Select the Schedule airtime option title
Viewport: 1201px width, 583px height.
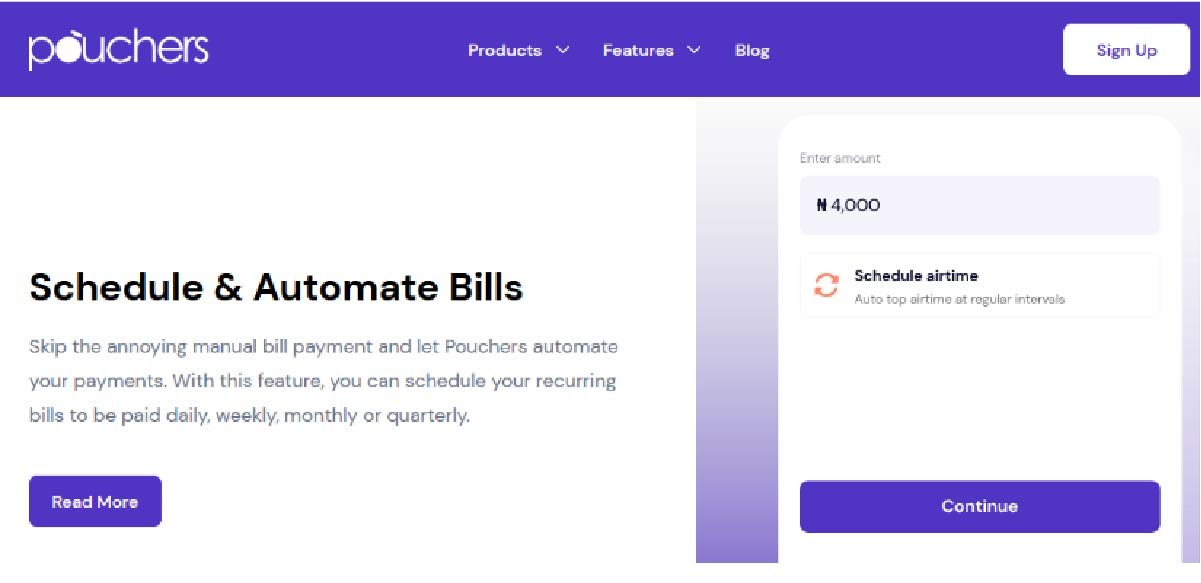pos(916,276)
